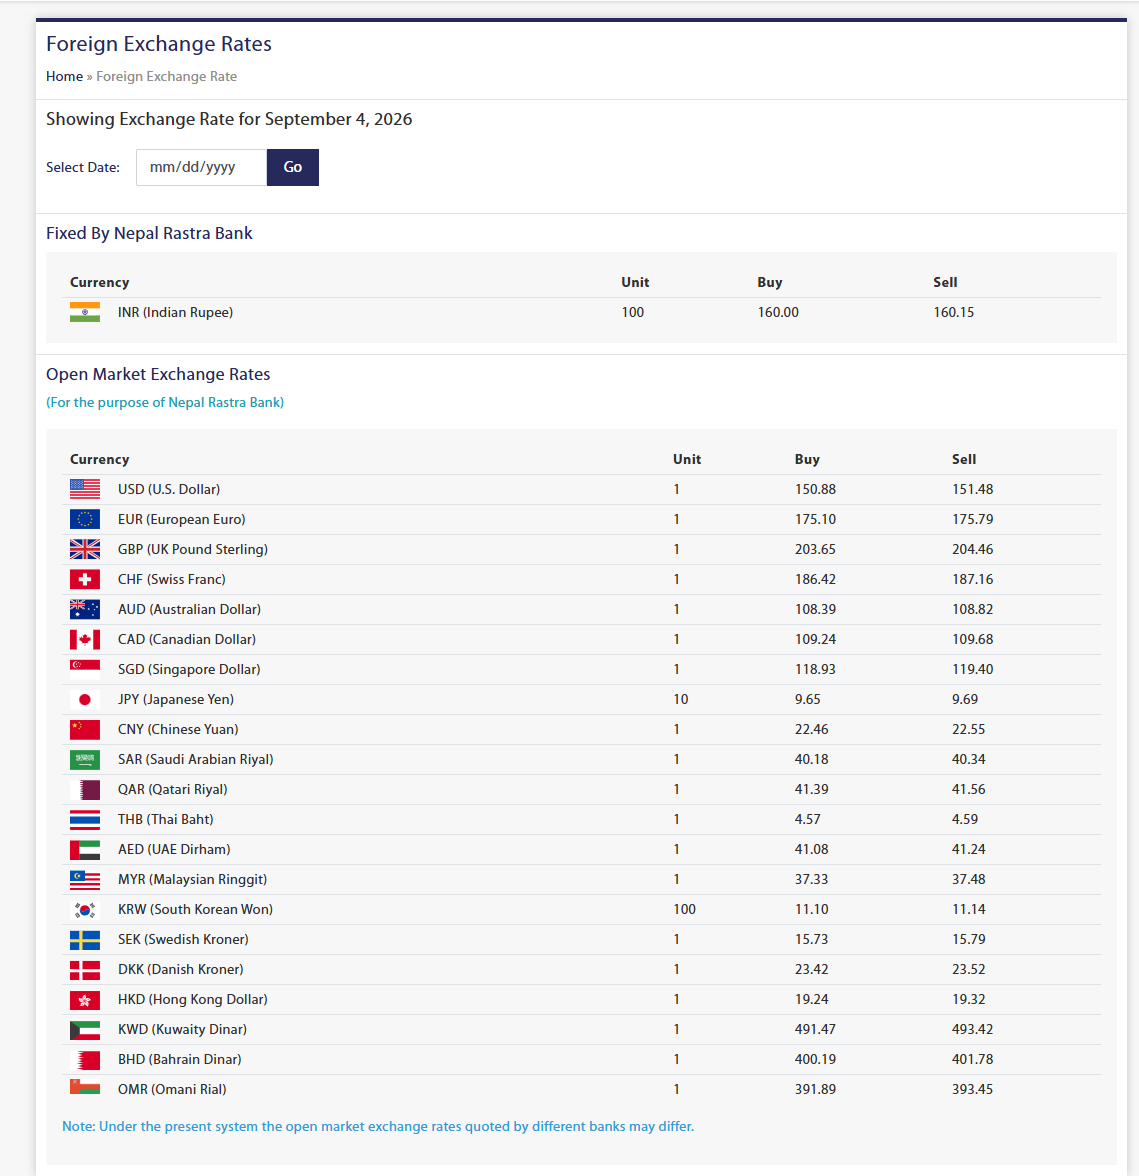Click the Indian flag icon

pyautogui.click(x=85, y=312)
